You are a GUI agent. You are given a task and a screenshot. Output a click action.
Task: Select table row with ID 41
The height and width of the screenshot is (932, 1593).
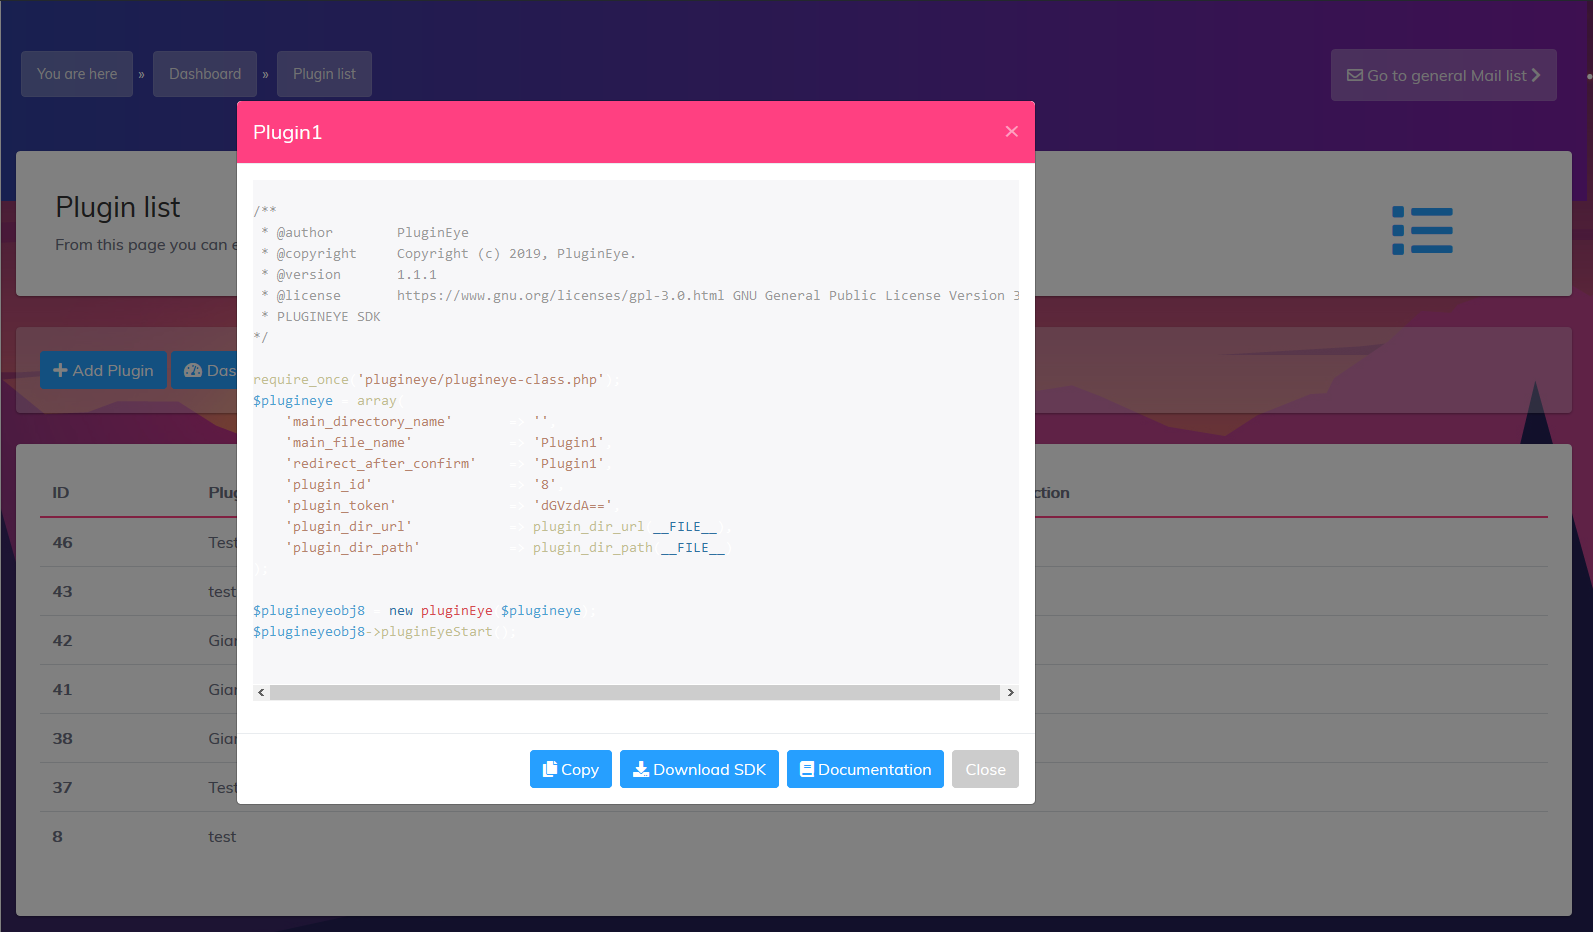(794, 689)
